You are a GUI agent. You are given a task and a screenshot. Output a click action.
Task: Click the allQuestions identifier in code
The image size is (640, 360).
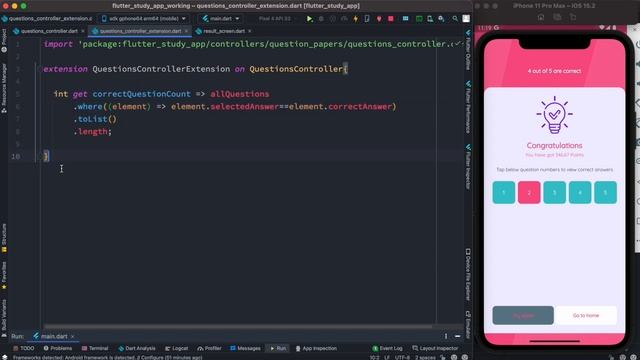[240, 94]
